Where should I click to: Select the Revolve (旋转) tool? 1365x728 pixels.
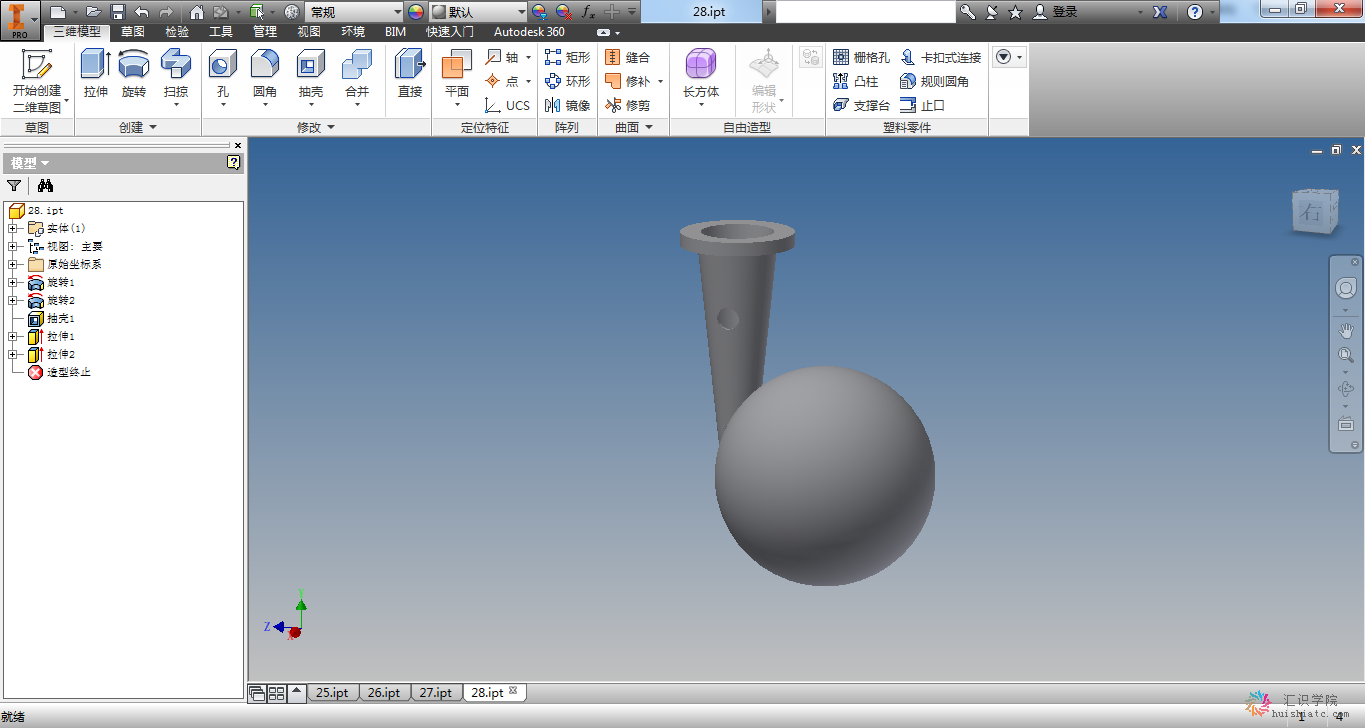coord(134,74)
